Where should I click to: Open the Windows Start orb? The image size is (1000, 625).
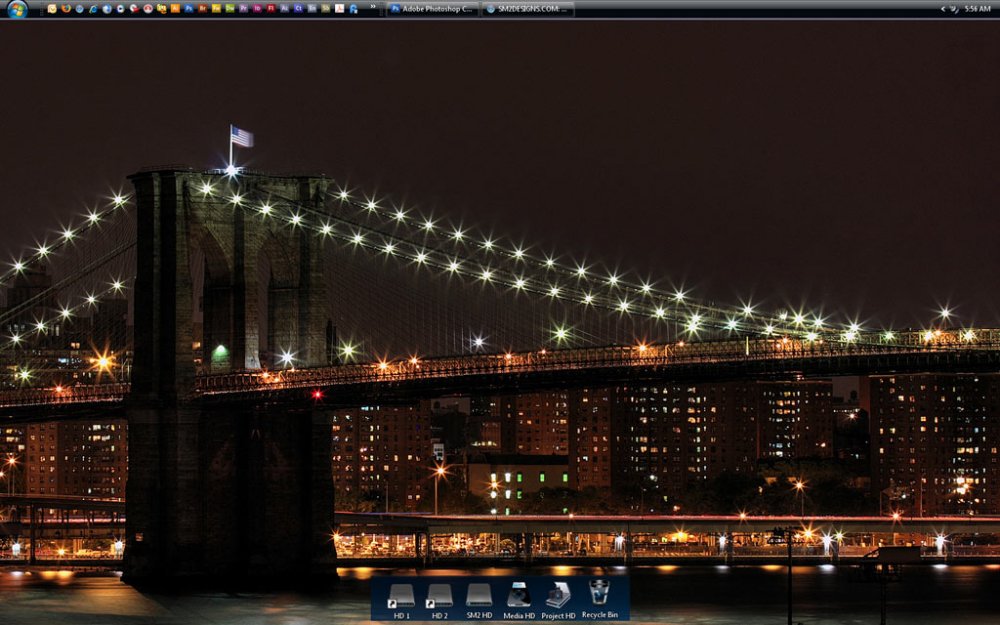[17, 8]
